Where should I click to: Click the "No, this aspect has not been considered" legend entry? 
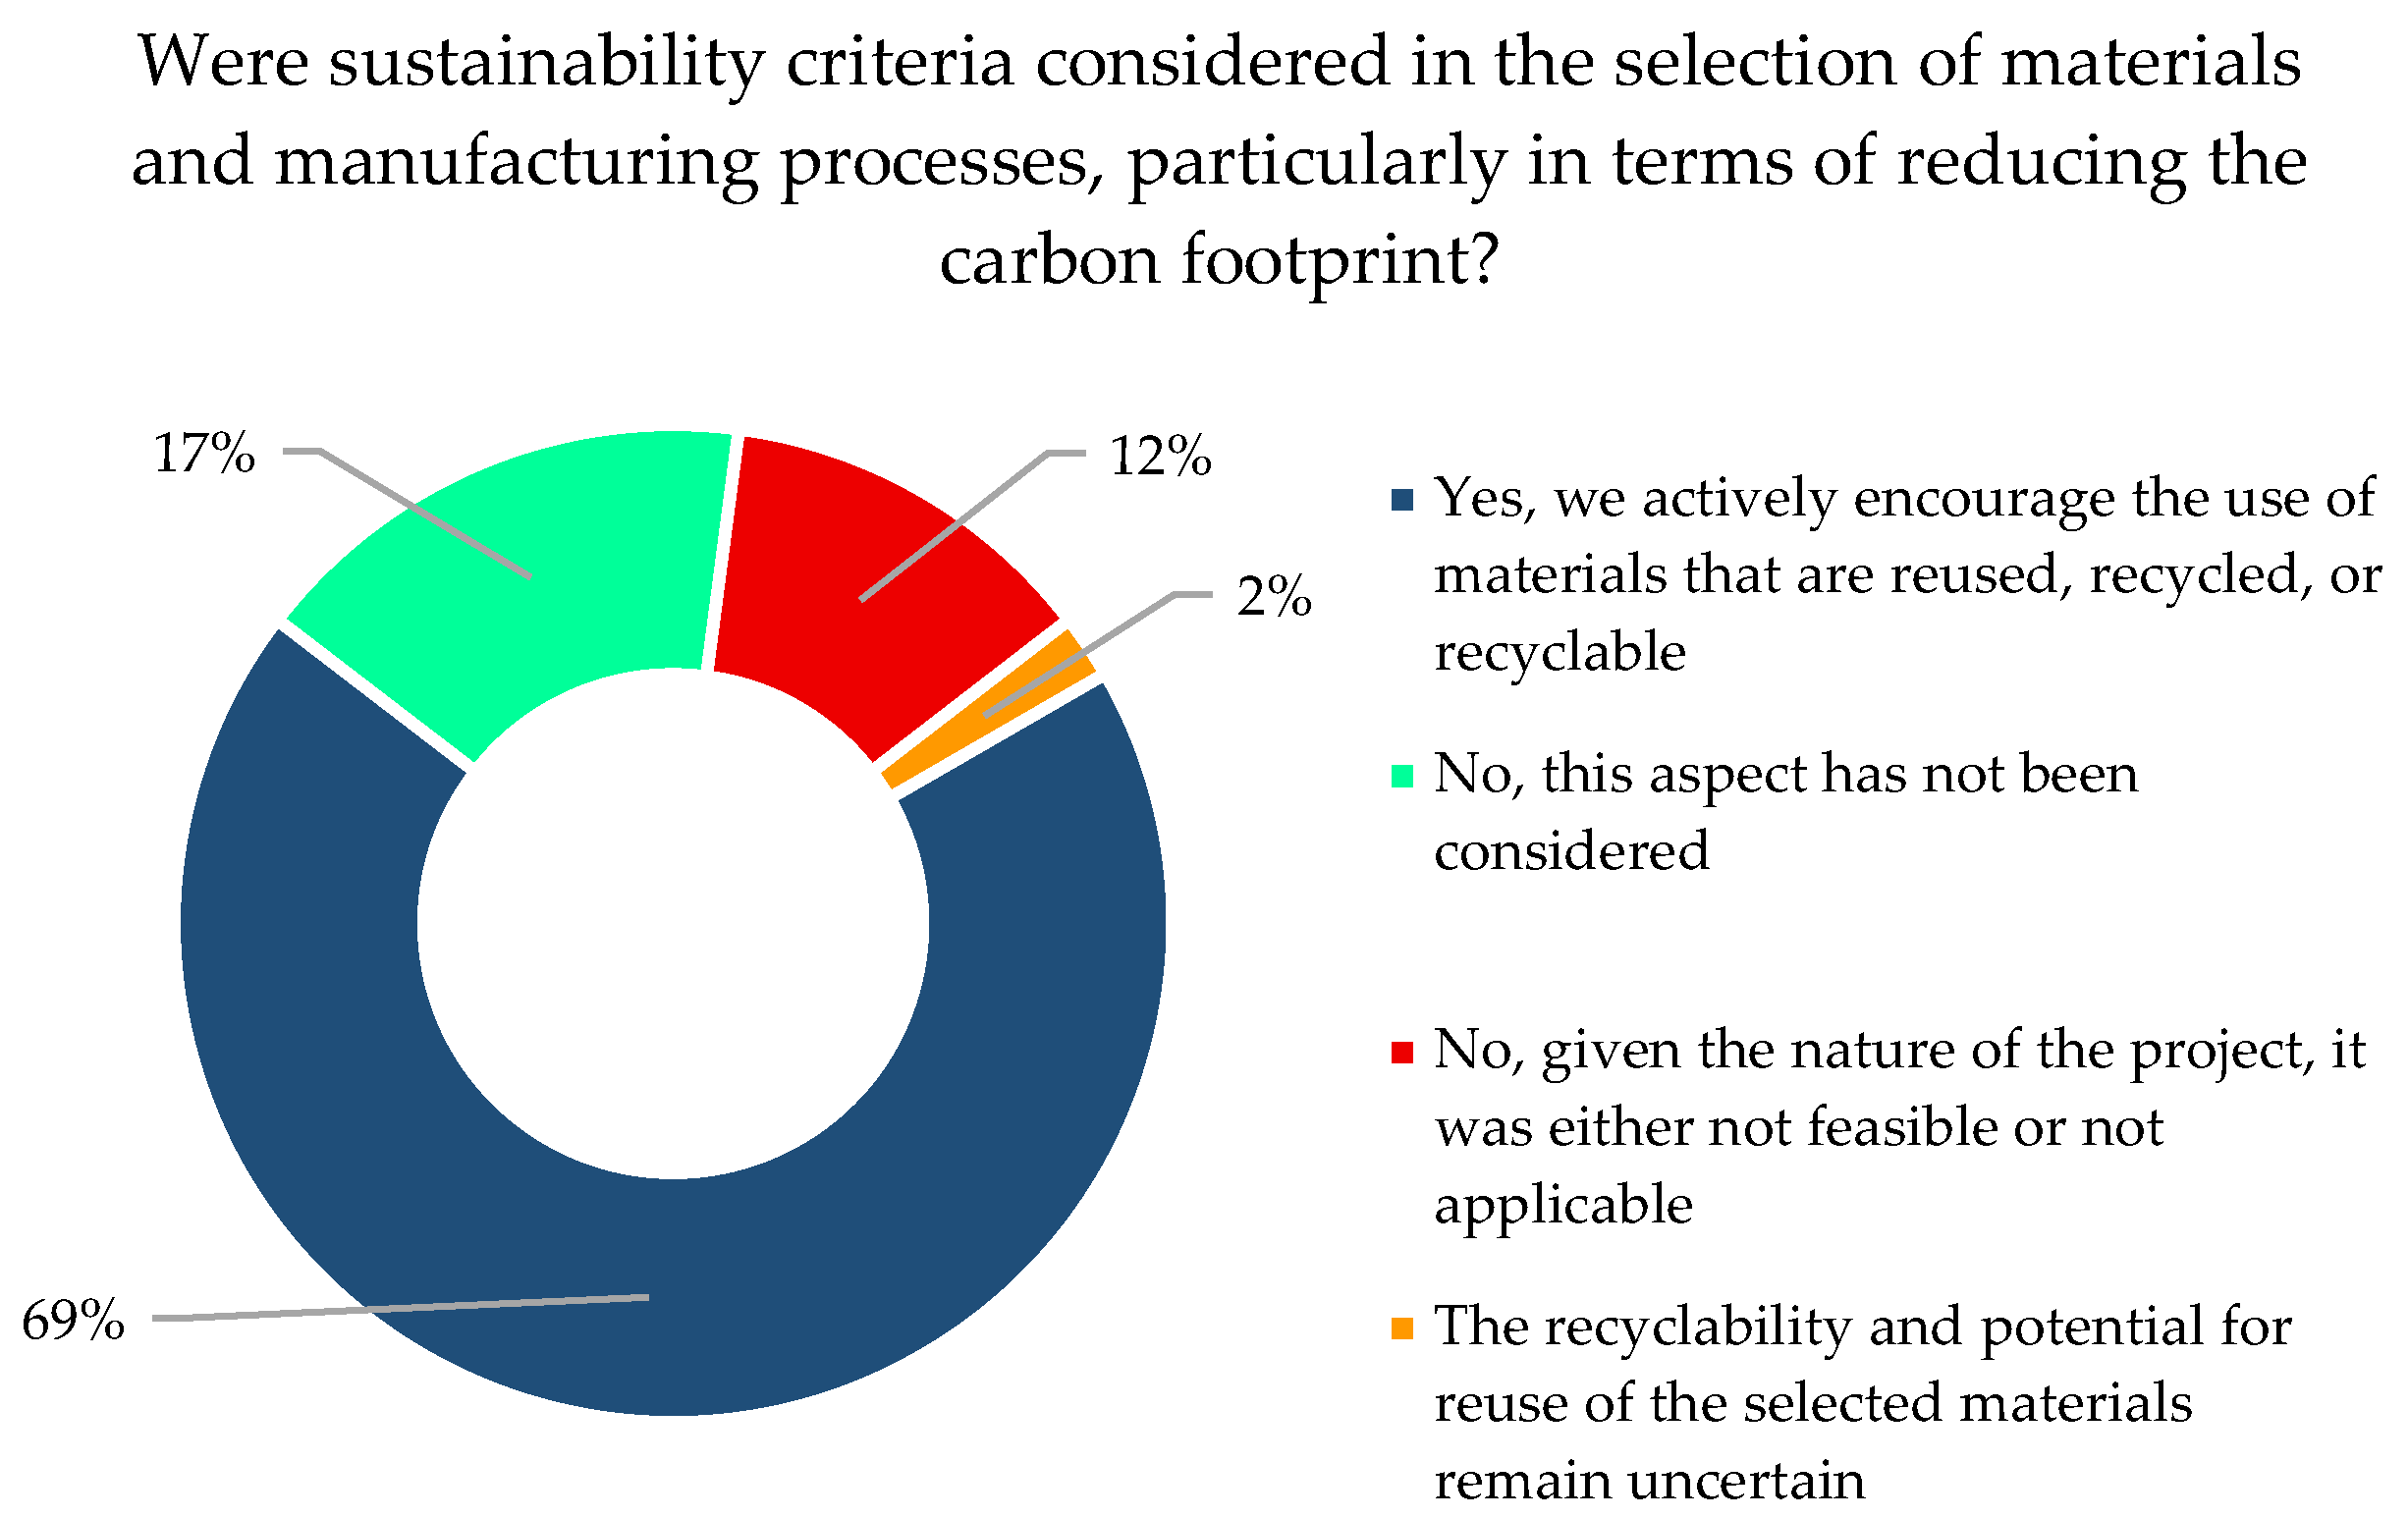point(1785,812)
